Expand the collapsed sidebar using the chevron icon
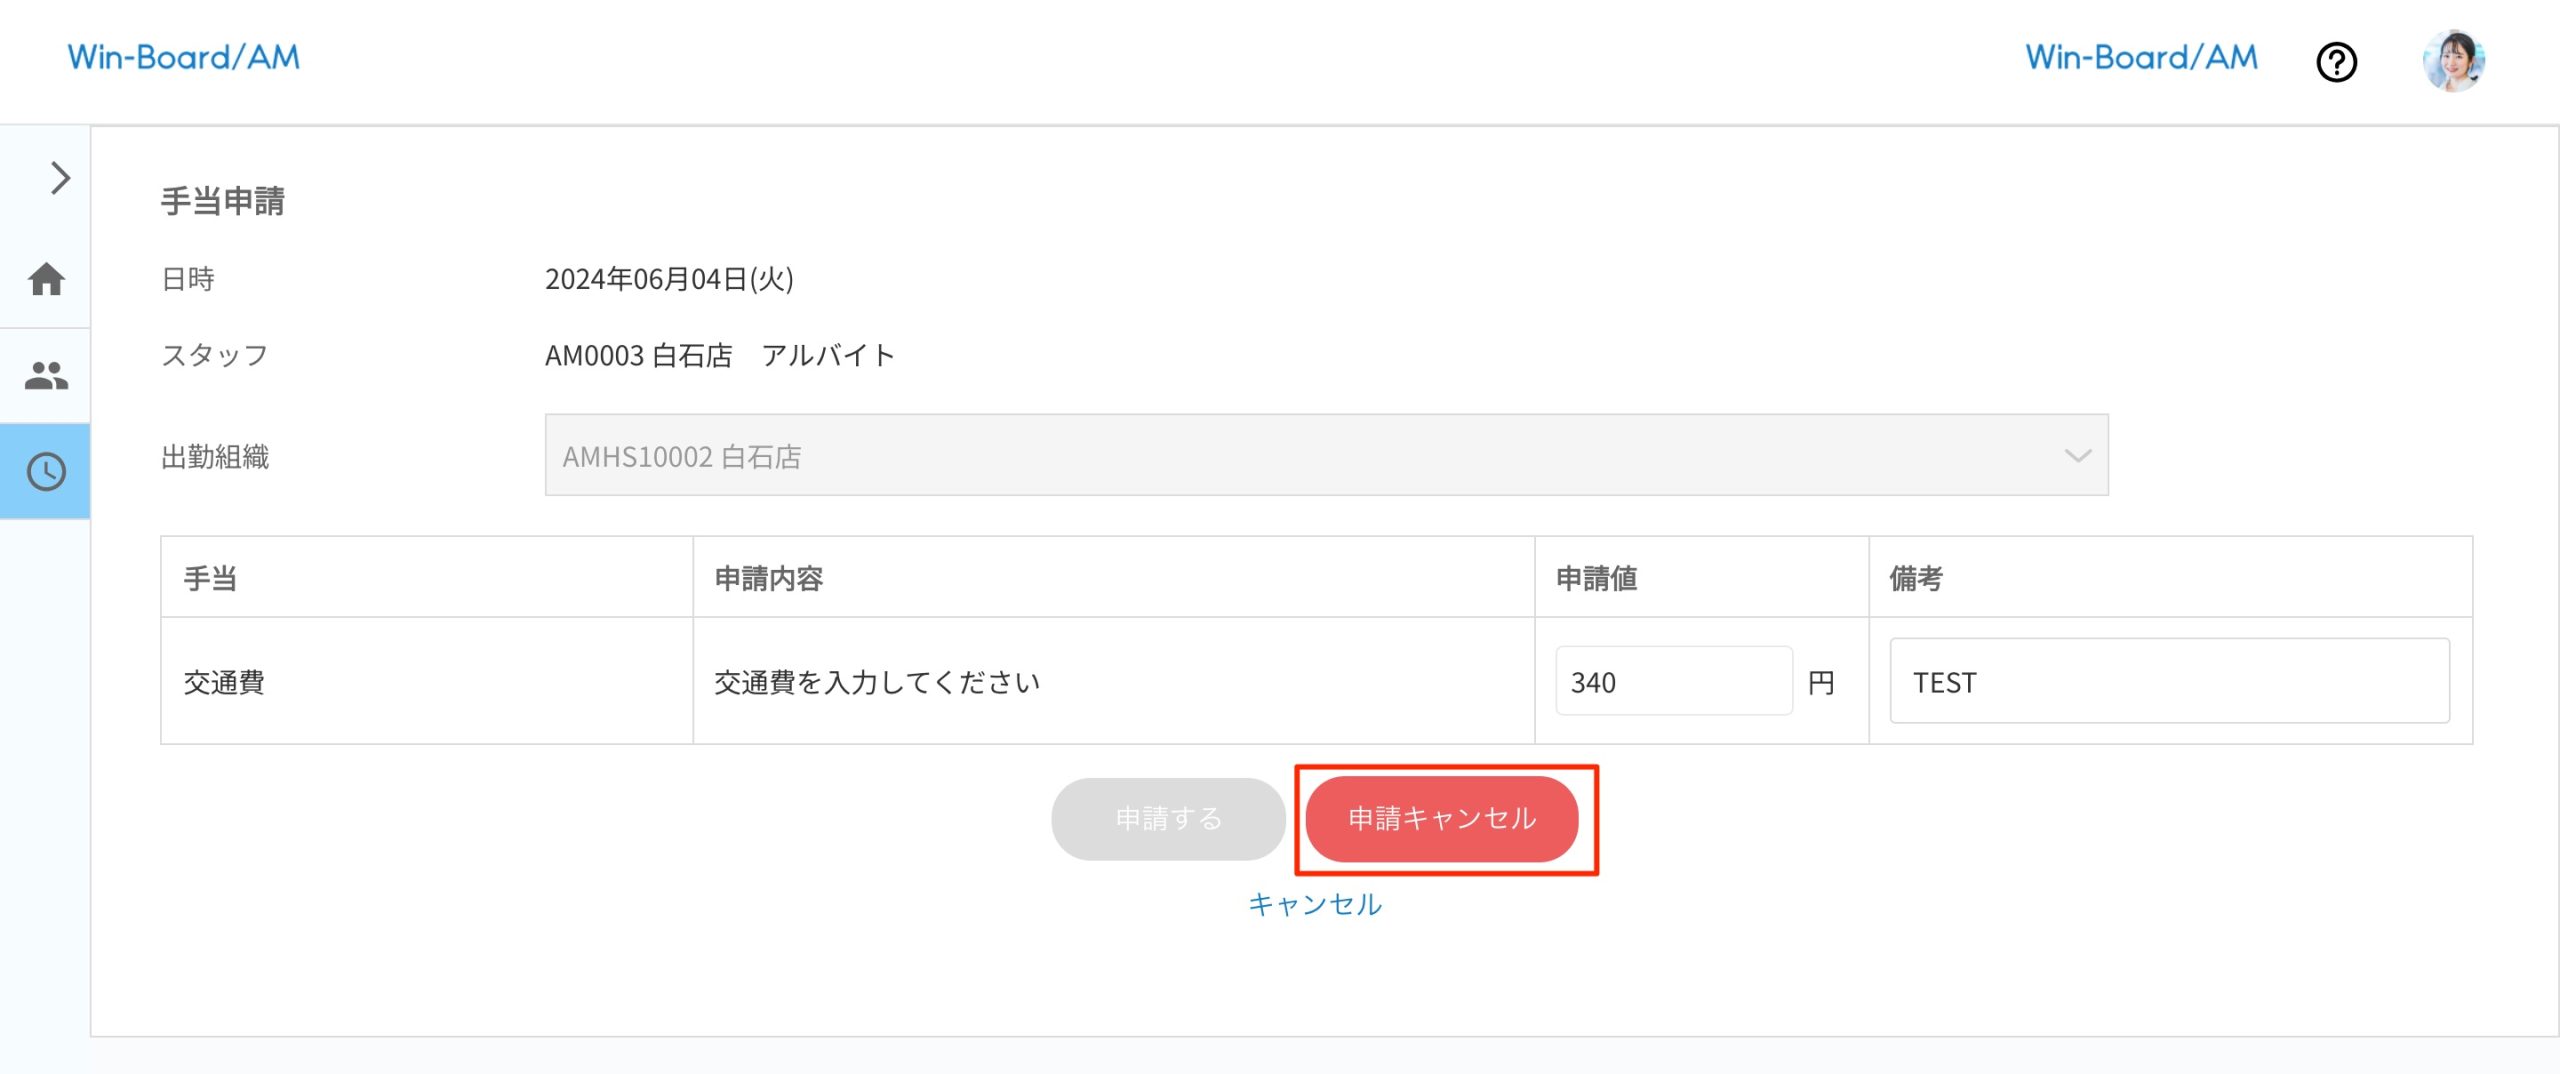The width and height of the screenshot is (2560, 1074). click(60, 178)
